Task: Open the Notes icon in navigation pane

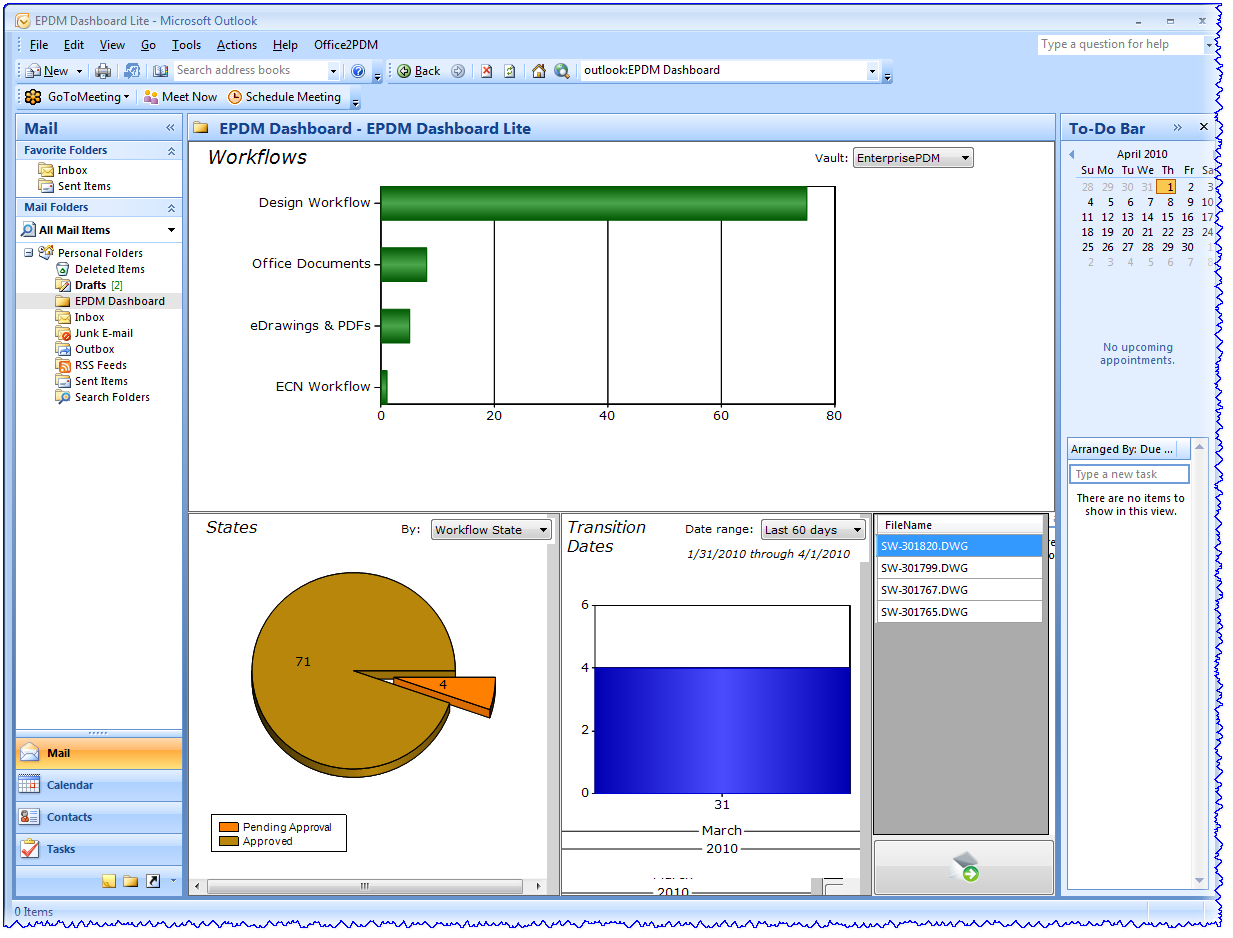Action: 109,881
